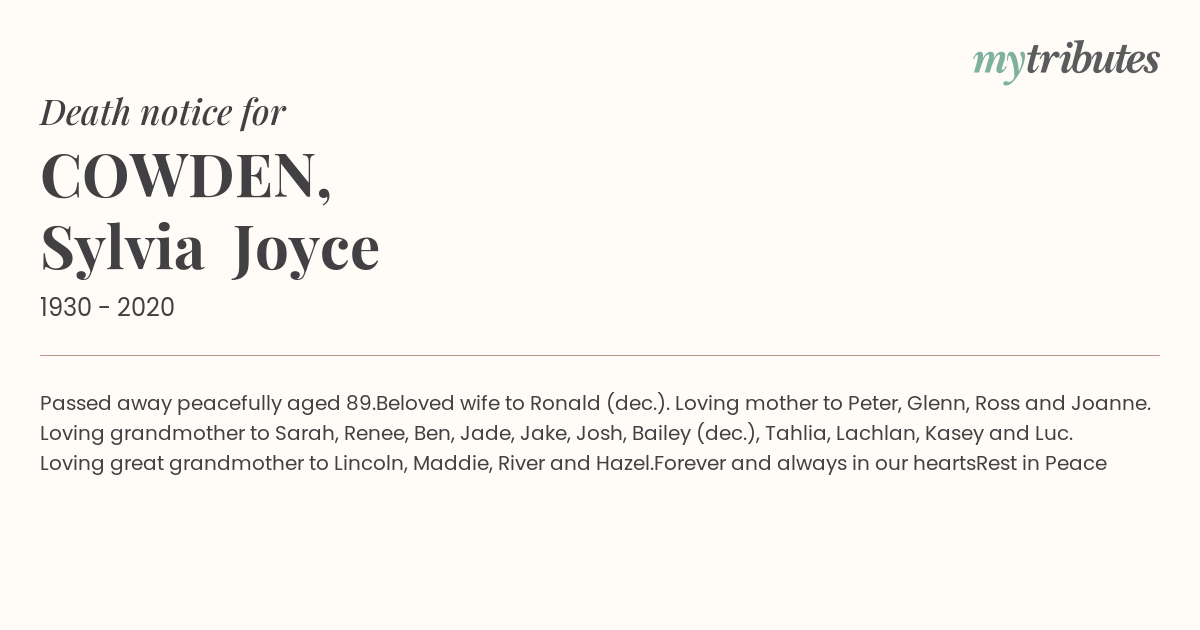
Task: Click the phrase 'Beloved wife to Ronald'
Action: pyautogui.click(x=488, y=404)
